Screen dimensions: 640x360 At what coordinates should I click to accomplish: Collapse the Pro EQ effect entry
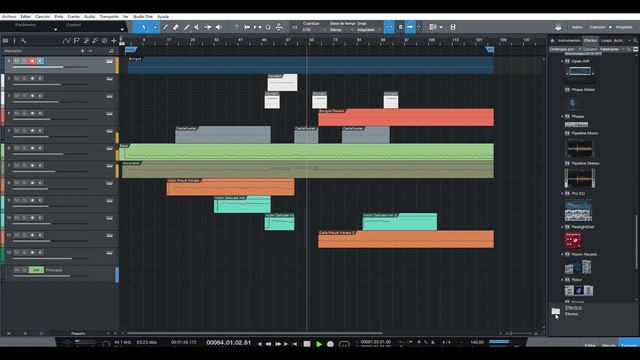[562, 193]
